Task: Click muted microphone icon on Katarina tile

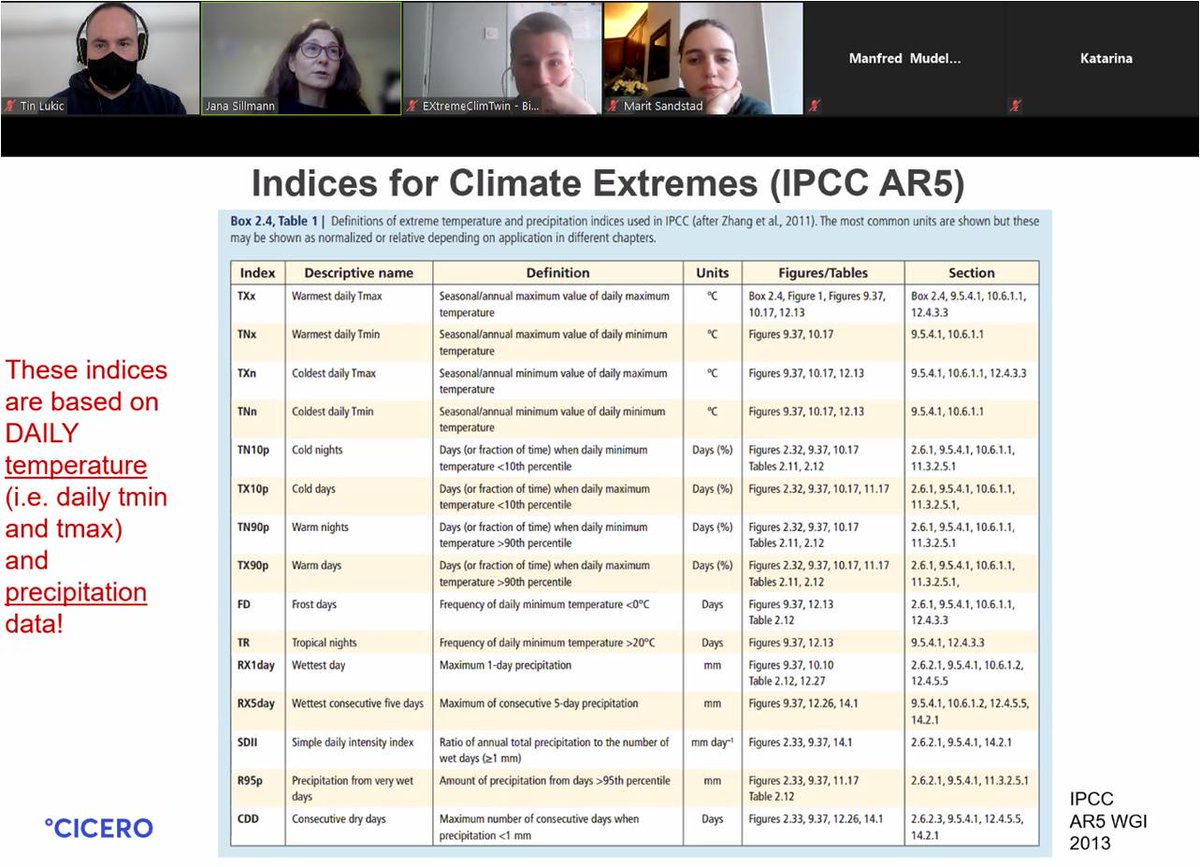Action: 1015,105
